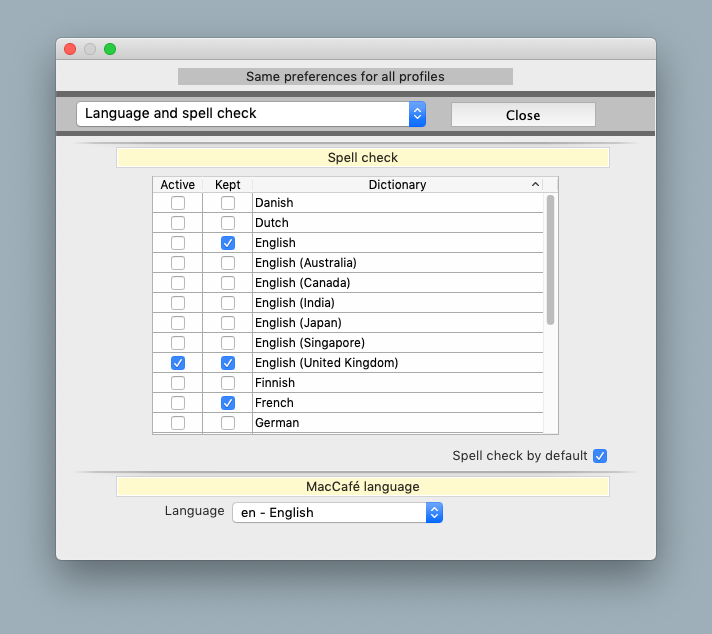
Task: Uncheck Kept checkbox for French
Action: (x=228, y=403)
